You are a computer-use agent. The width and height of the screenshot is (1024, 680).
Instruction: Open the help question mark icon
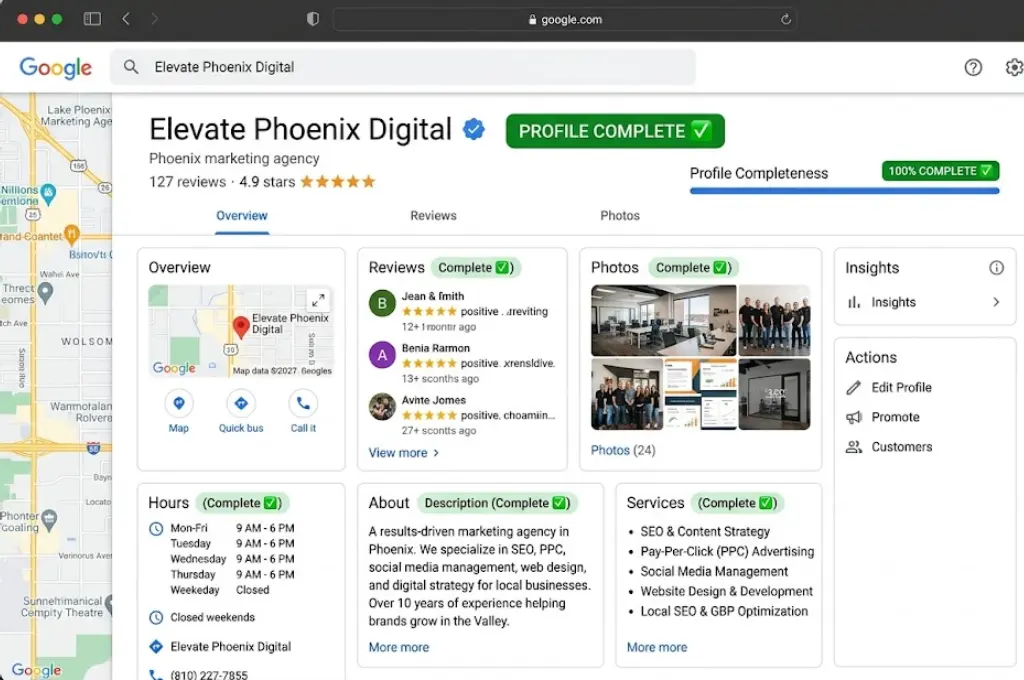973,67
